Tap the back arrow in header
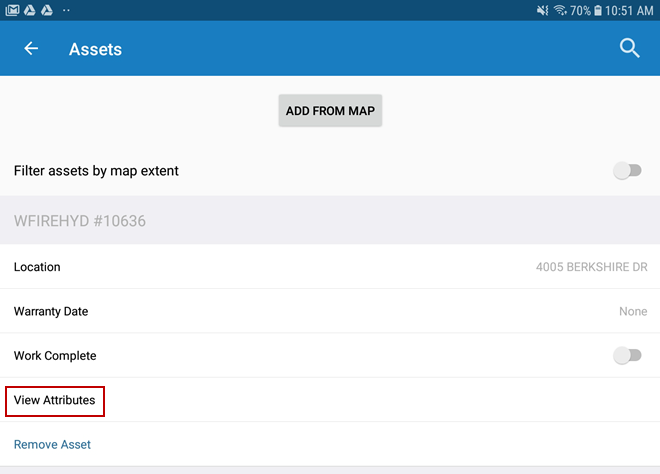The width and height of the screenshot is (660, 474). point(31,48)
